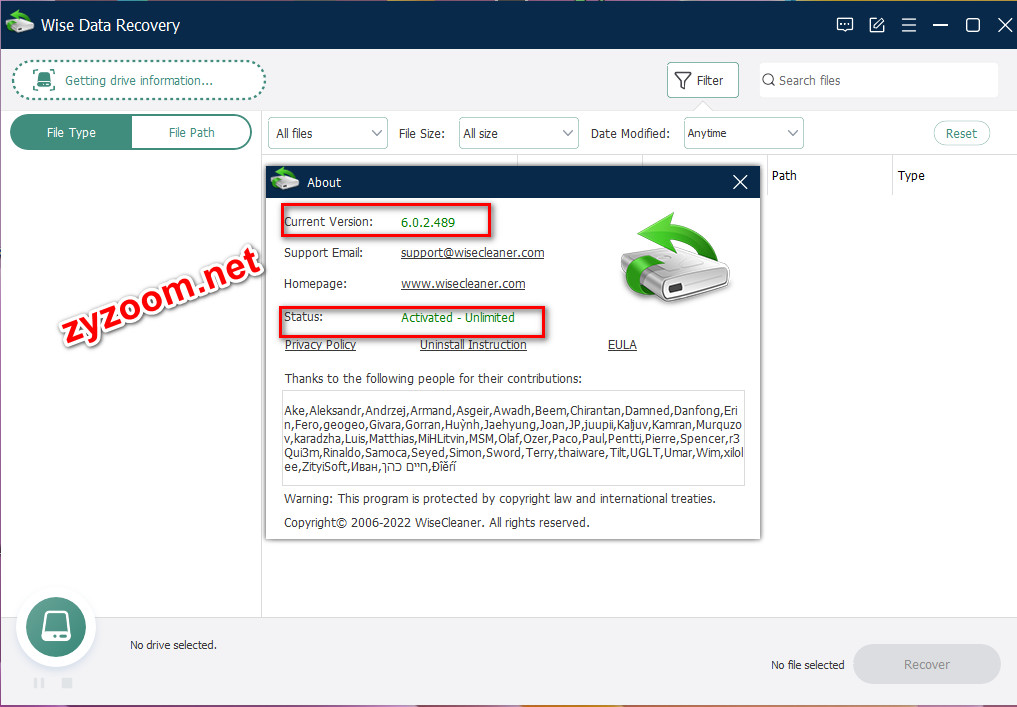The image size is (1017, 707).
Task: Open the hamburger menu in title bar
Action: click(x=909, y=25)
